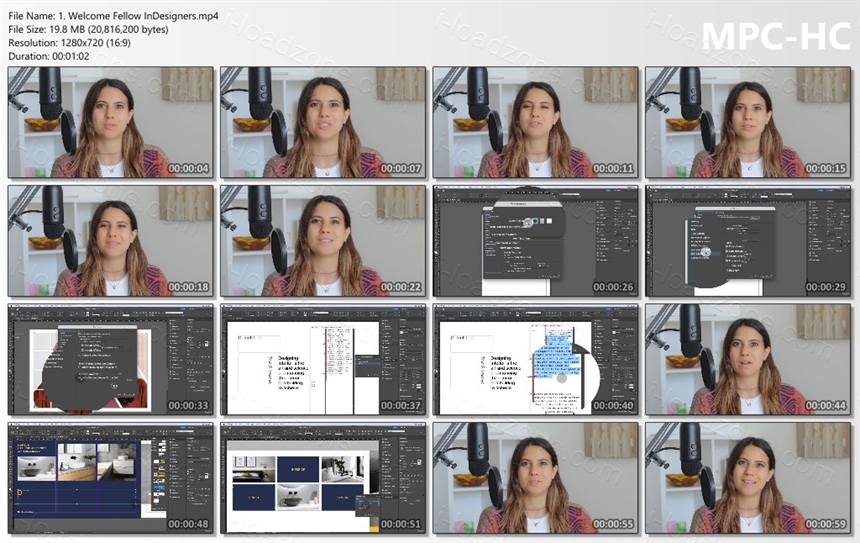Select the final frame stamped 00:00:59

pyautogui.click(x=748, y=478)
